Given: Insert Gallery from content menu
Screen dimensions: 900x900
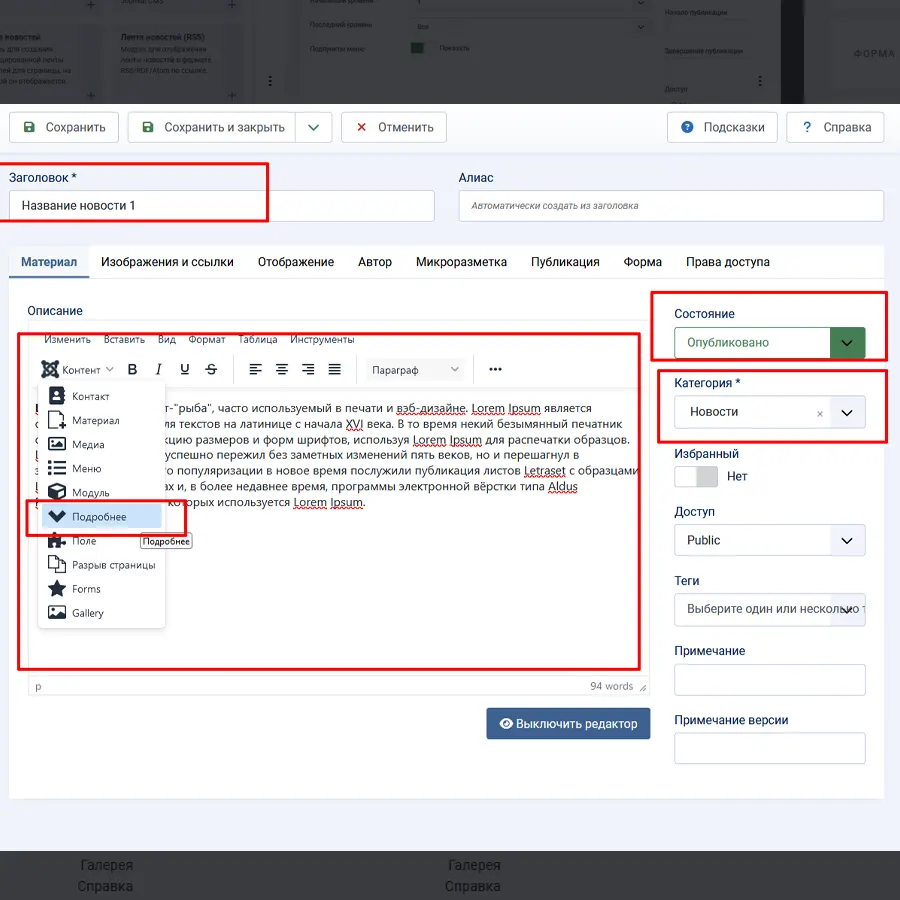Looking at the screenshot, I should click(87, 613).
